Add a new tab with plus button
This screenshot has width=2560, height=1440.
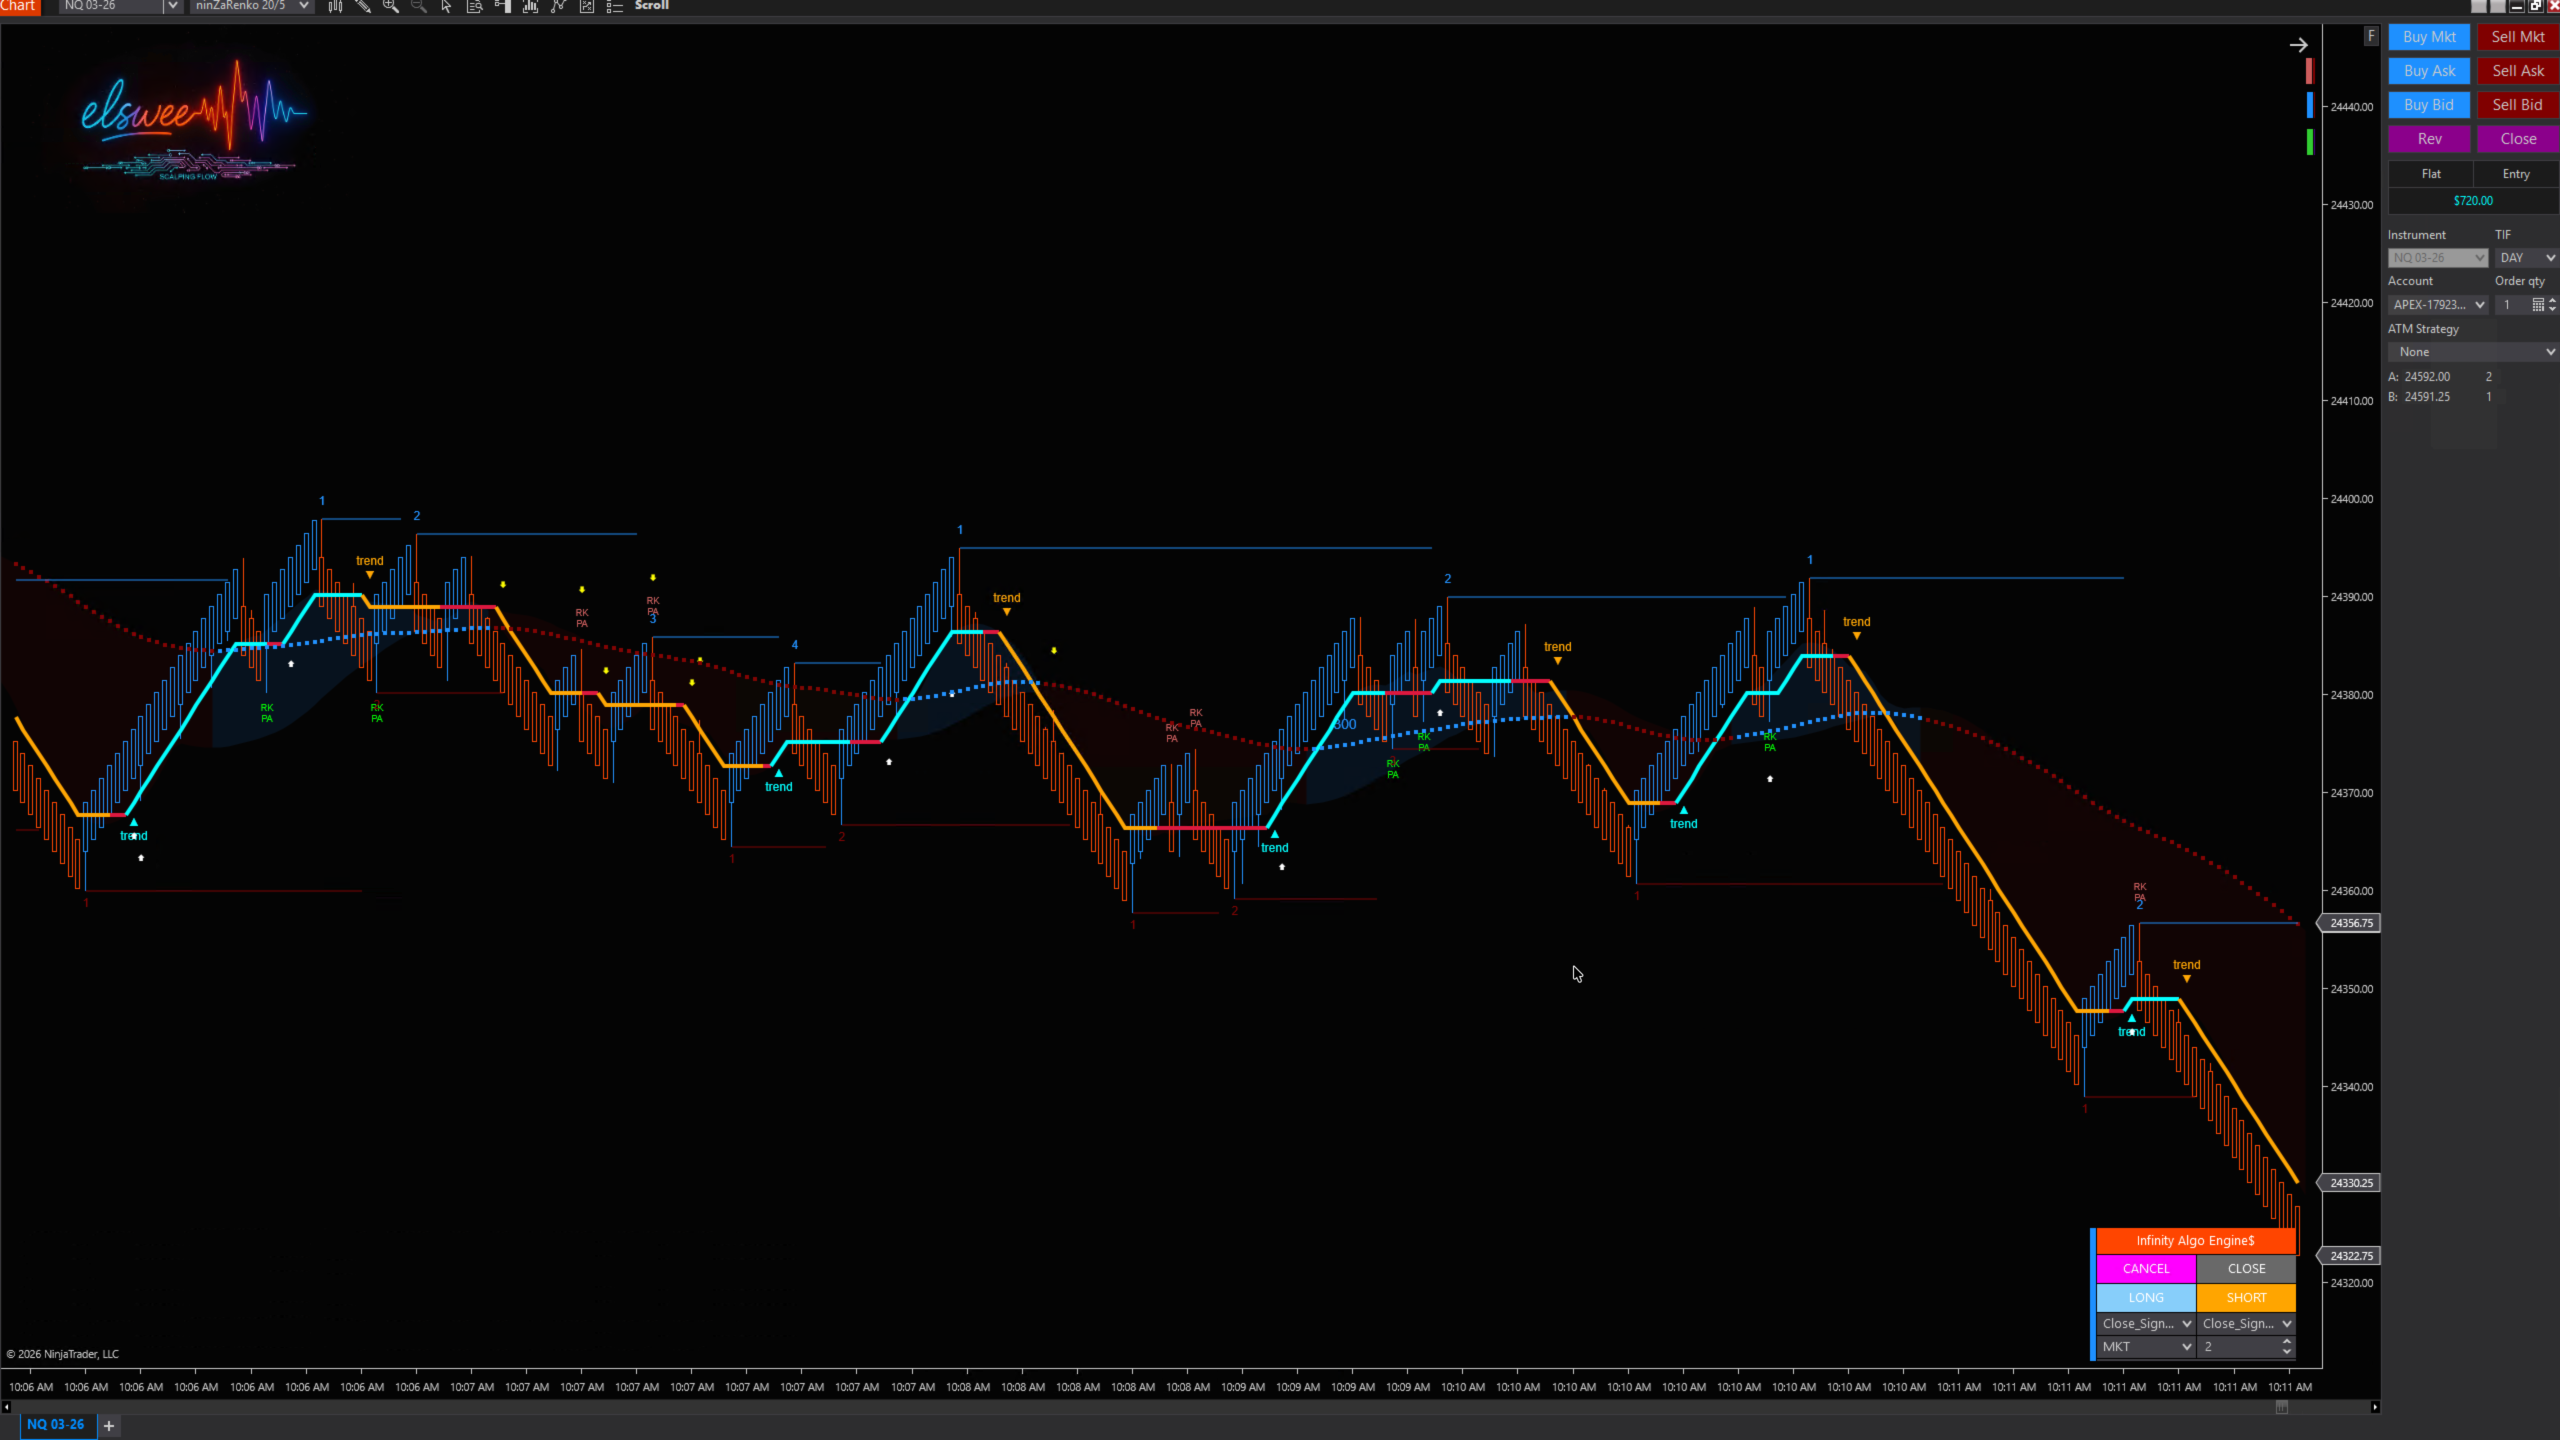109,1425
